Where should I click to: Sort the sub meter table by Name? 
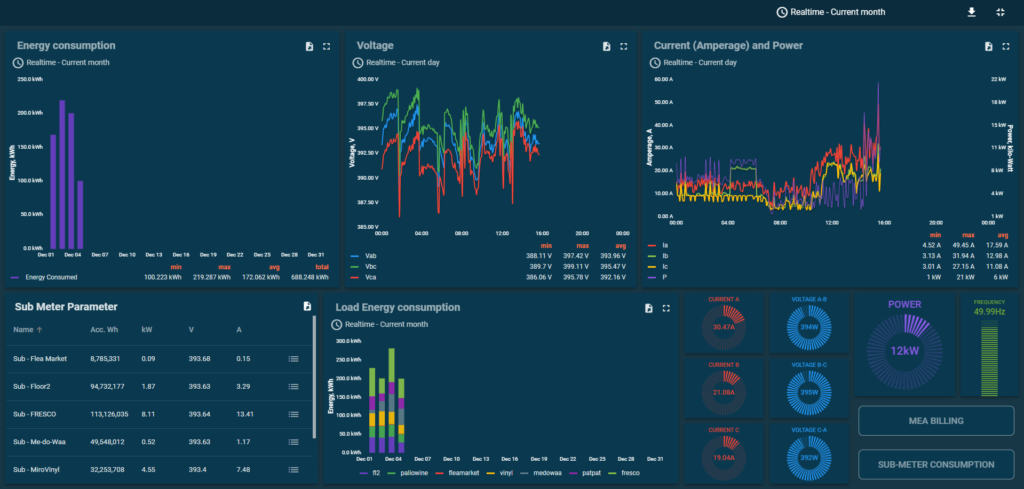[23, 329]
